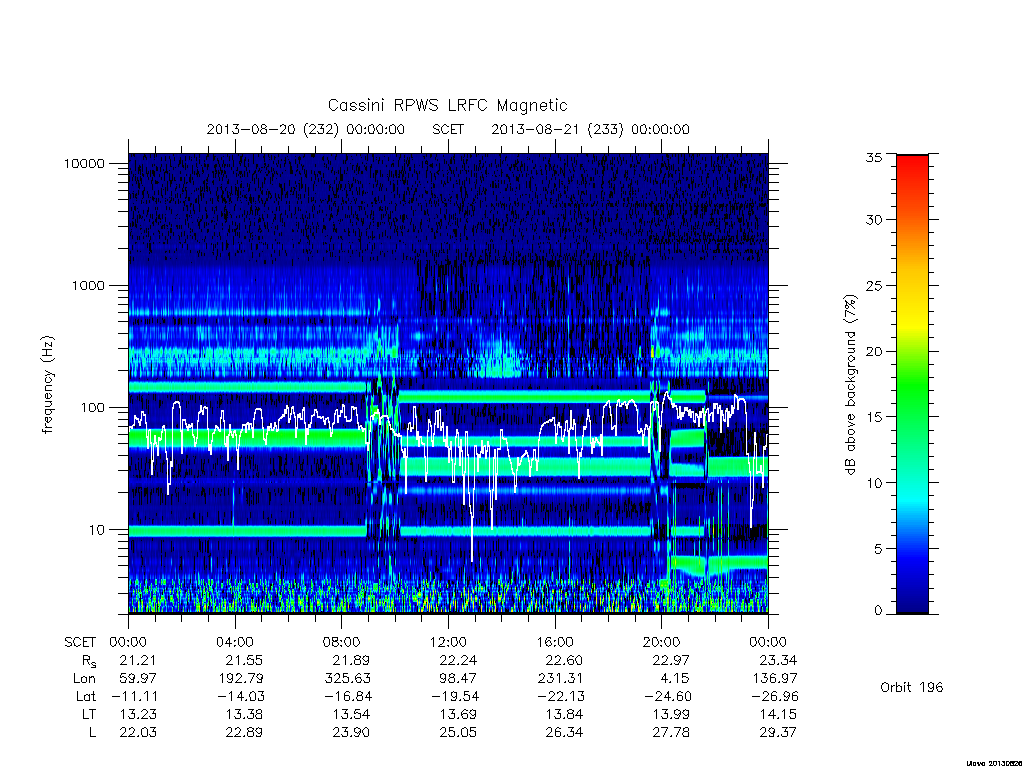Click the L value 29.37
The height and width of the screenshot is (768, 1024).
pyautogui.click(x=778, y=732)
